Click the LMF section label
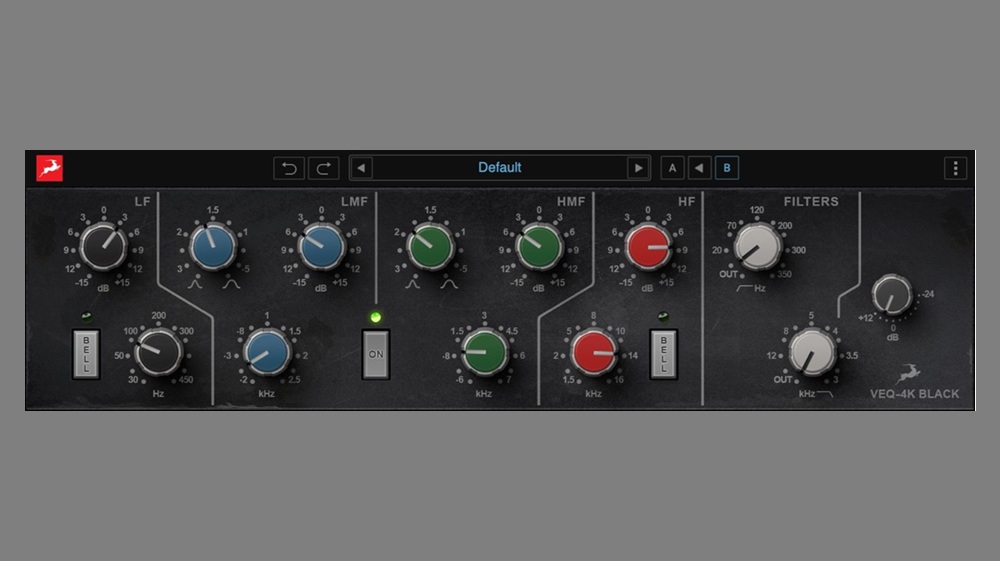The height and width of the screenshot is (561, 1000). (354, 201)
